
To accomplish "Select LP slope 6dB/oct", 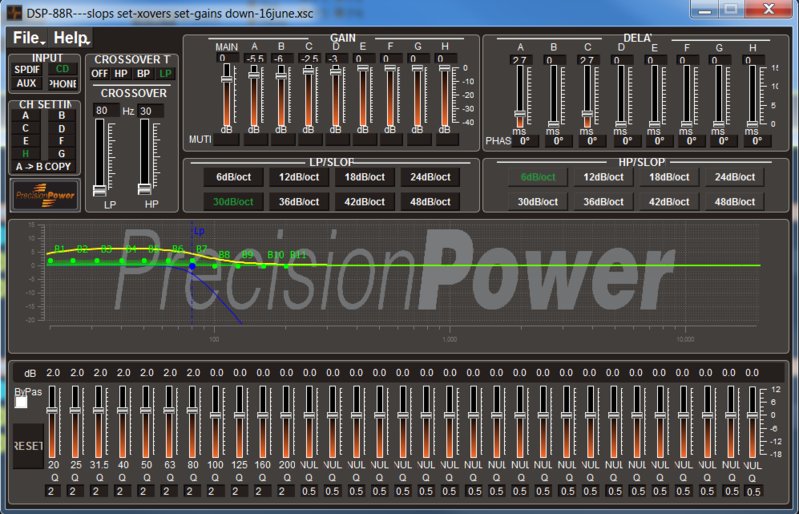I will [x=233, y=177].
